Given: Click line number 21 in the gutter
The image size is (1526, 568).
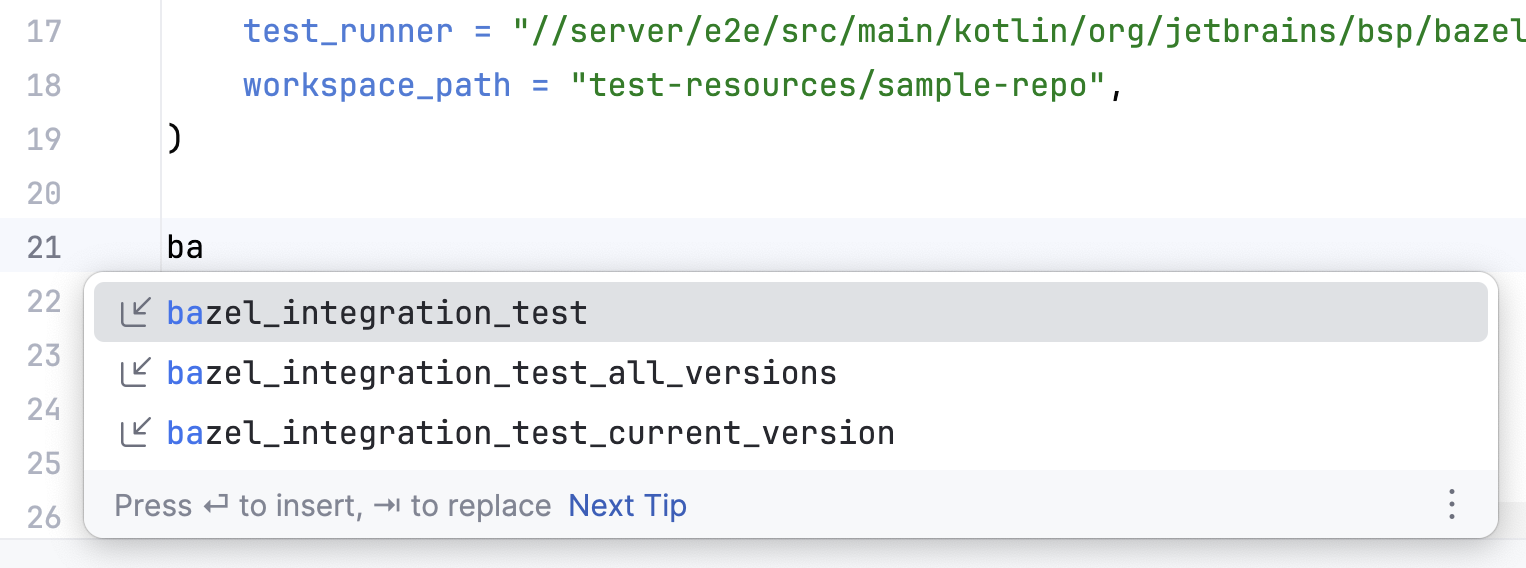Looking at the screenshot, I should [45, 247].
